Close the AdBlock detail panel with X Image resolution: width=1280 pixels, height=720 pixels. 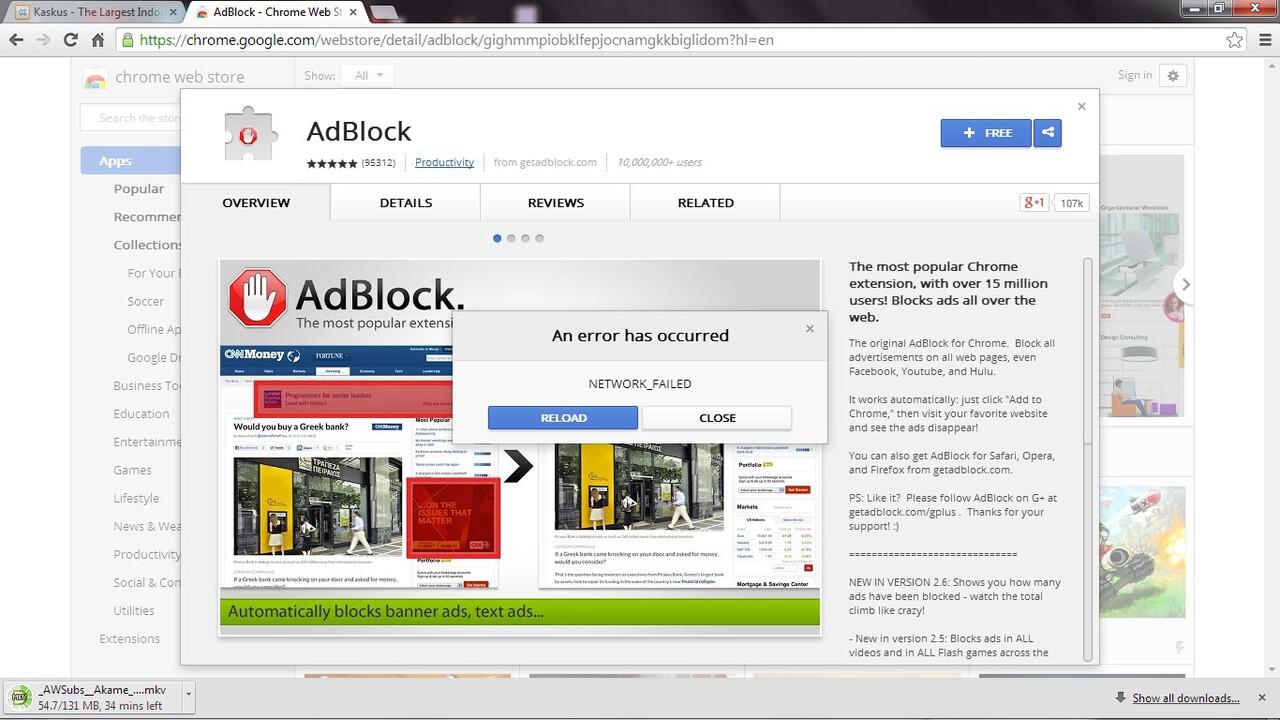click(x=1081, y=106)
